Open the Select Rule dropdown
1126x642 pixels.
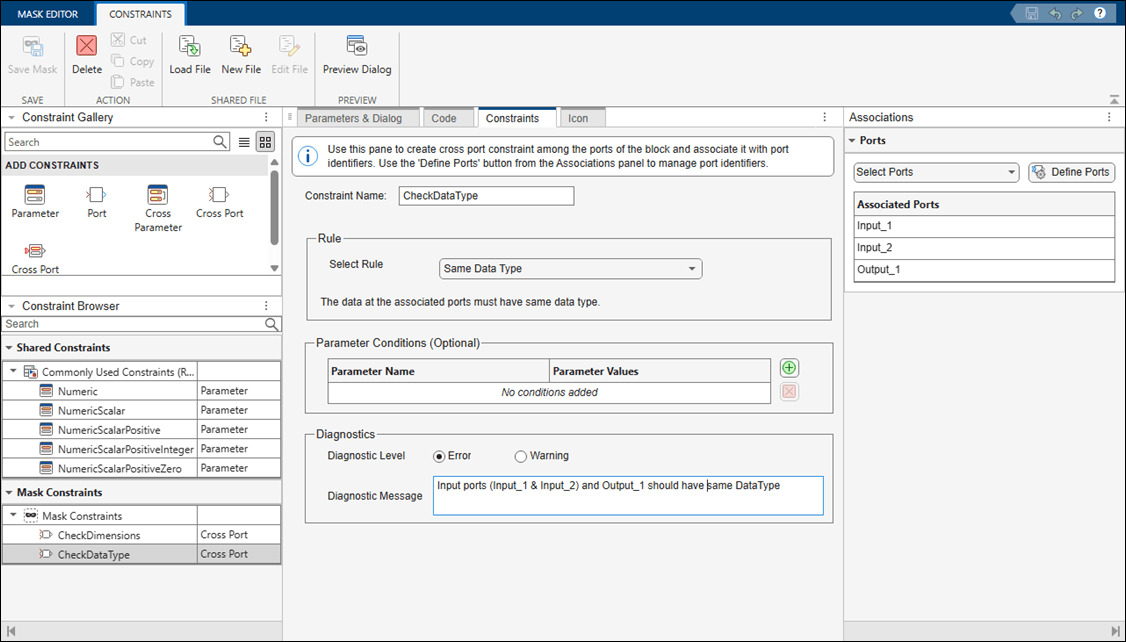click(x=570, y=268)
